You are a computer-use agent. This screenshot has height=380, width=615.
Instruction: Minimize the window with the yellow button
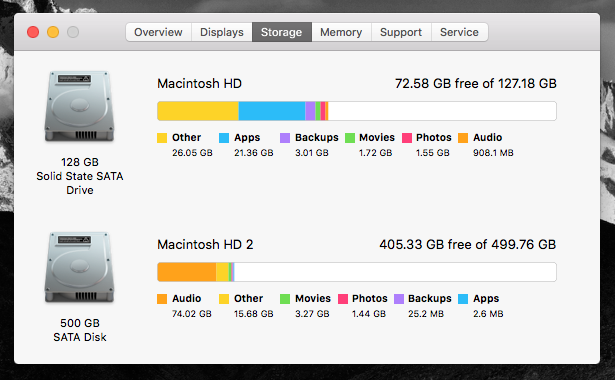click(53, 32)
